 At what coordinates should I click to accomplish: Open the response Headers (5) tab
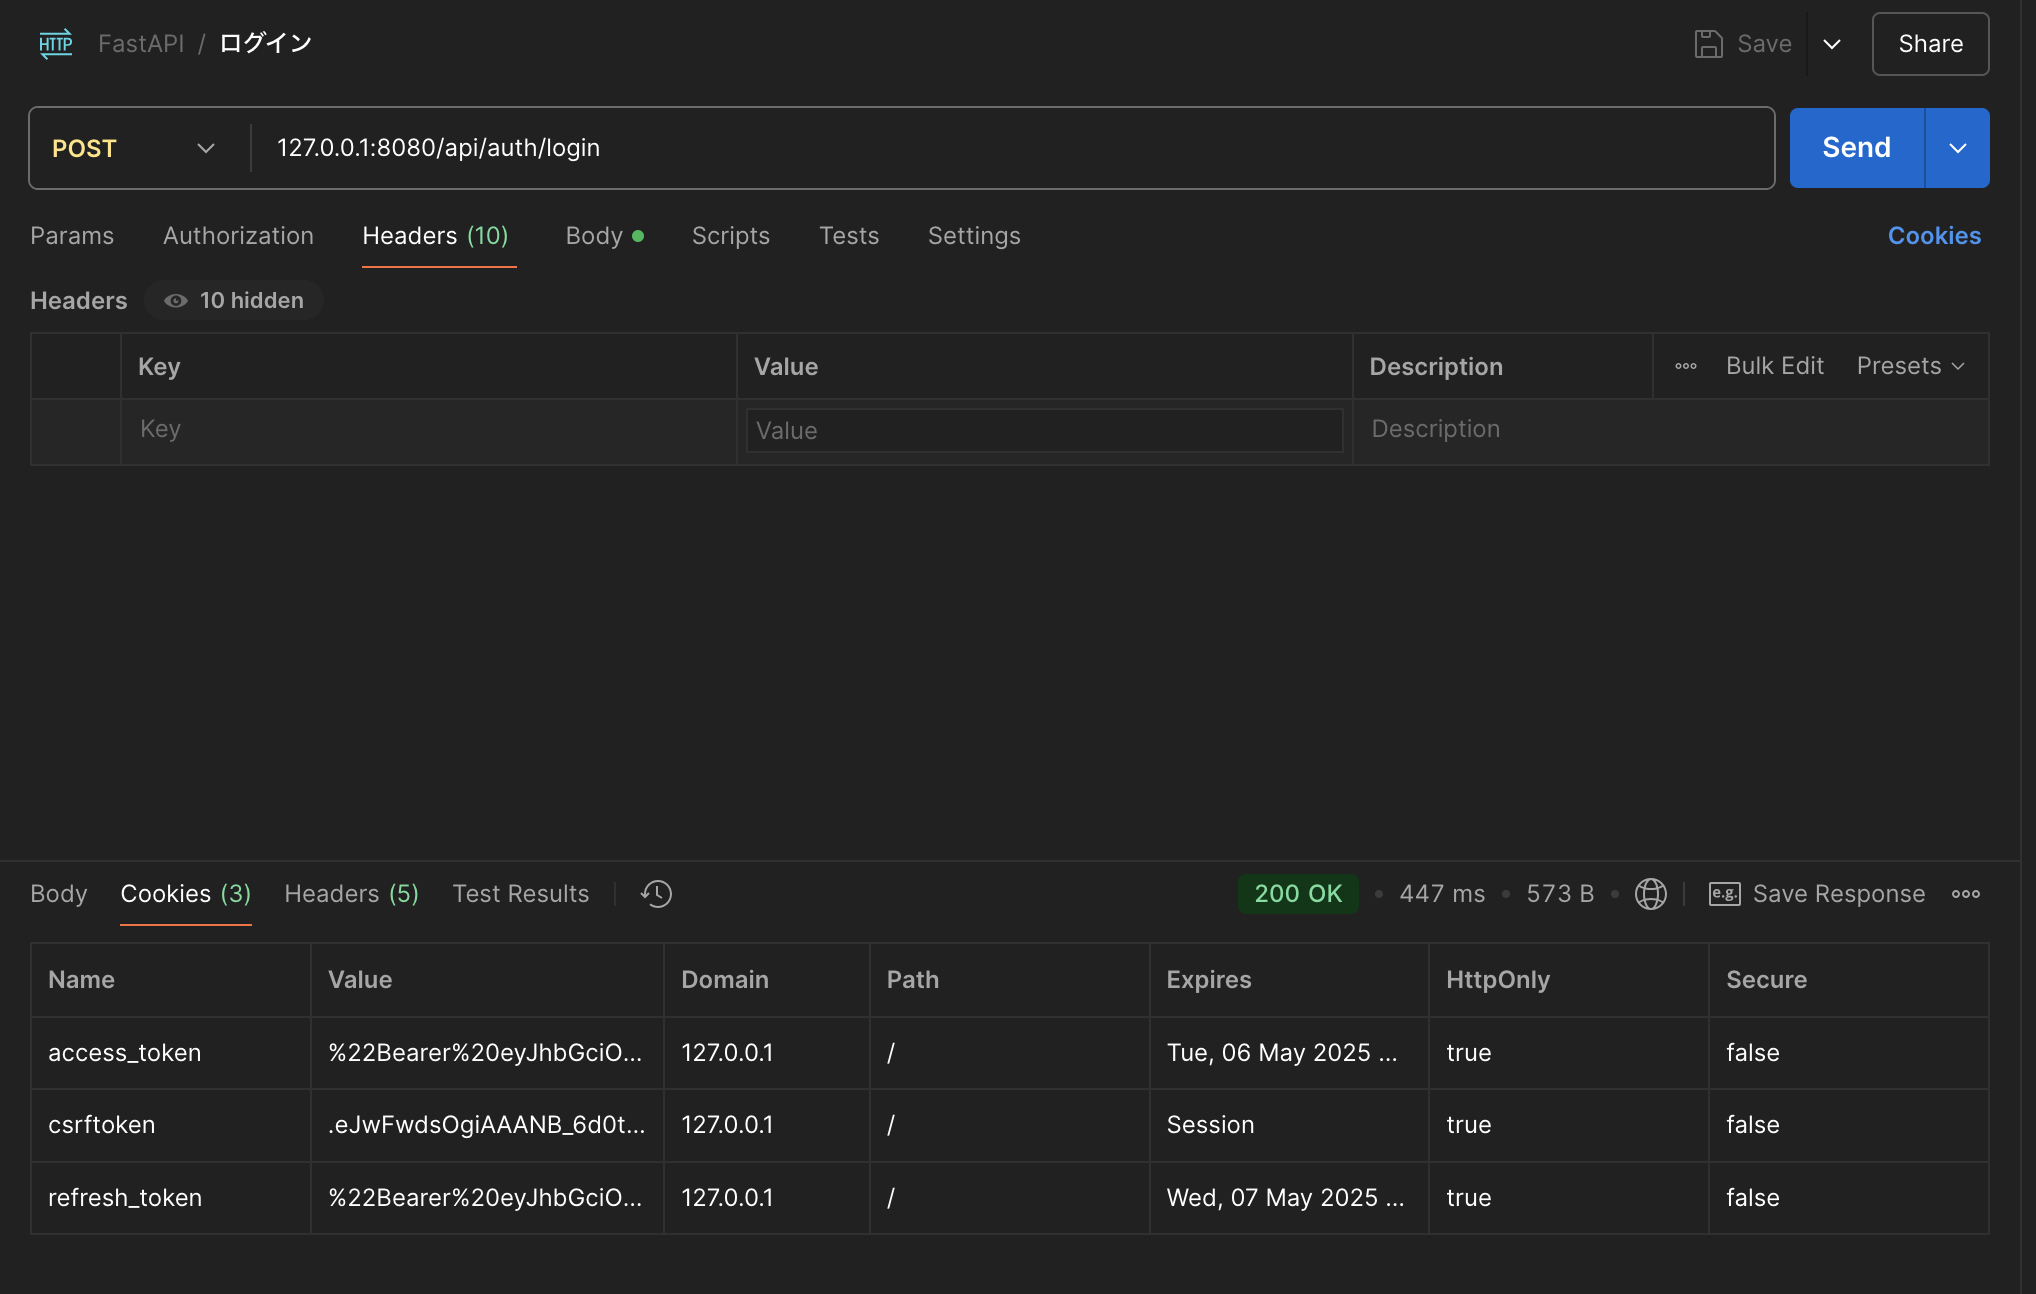[351, 893]
